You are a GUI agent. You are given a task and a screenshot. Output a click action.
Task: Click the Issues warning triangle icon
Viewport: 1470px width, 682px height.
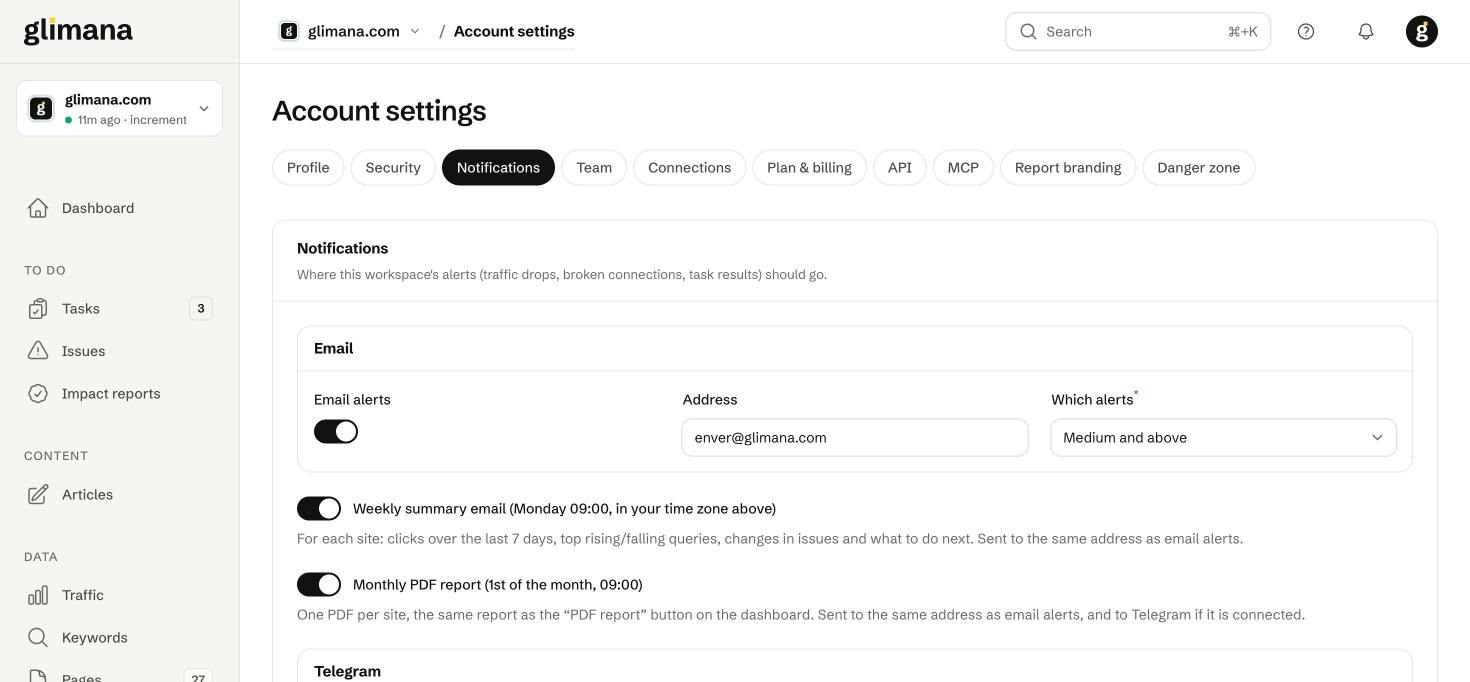pos(38,351)
